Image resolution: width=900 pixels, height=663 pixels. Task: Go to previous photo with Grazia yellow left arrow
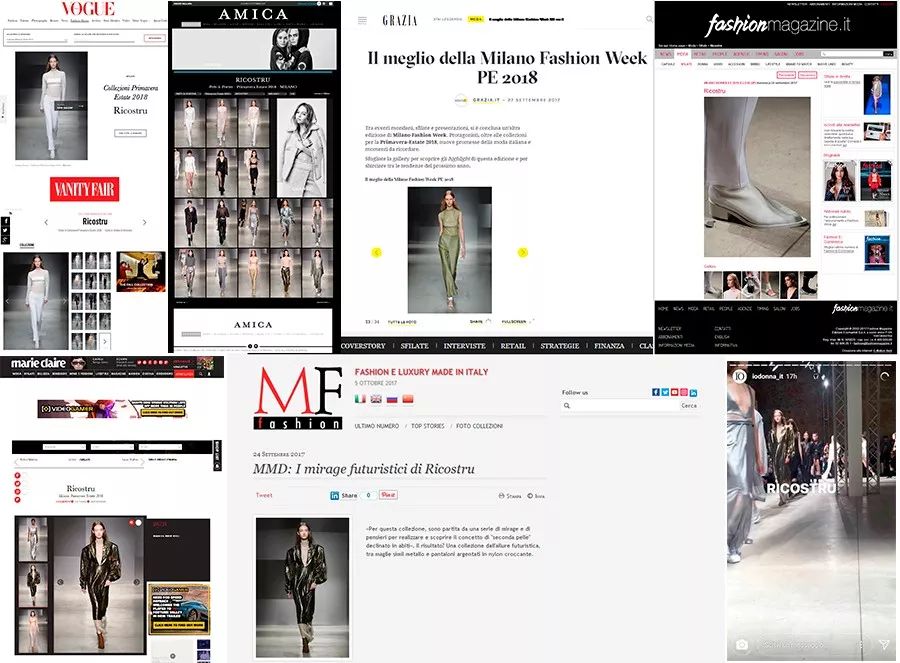(377, 252)
